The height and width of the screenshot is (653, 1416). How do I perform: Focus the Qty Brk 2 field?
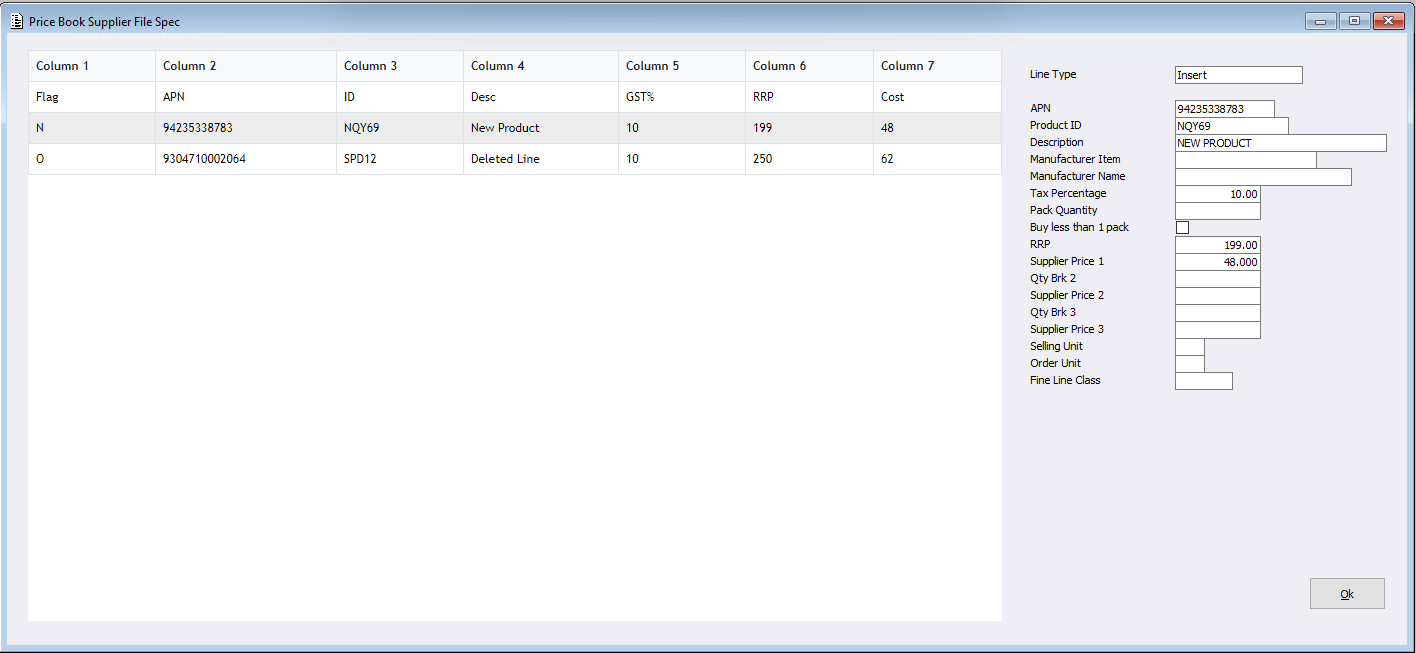pyautogui.click(x=1218, y=279)
